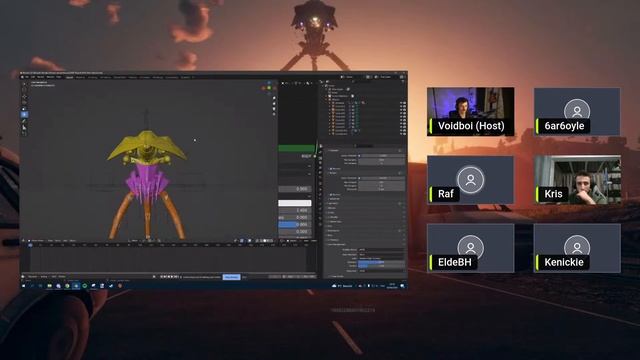Select the Annotate pencil tool
The width and height of the screenshot is (640, 360).
pyautogui.click(x=24, y=121)
